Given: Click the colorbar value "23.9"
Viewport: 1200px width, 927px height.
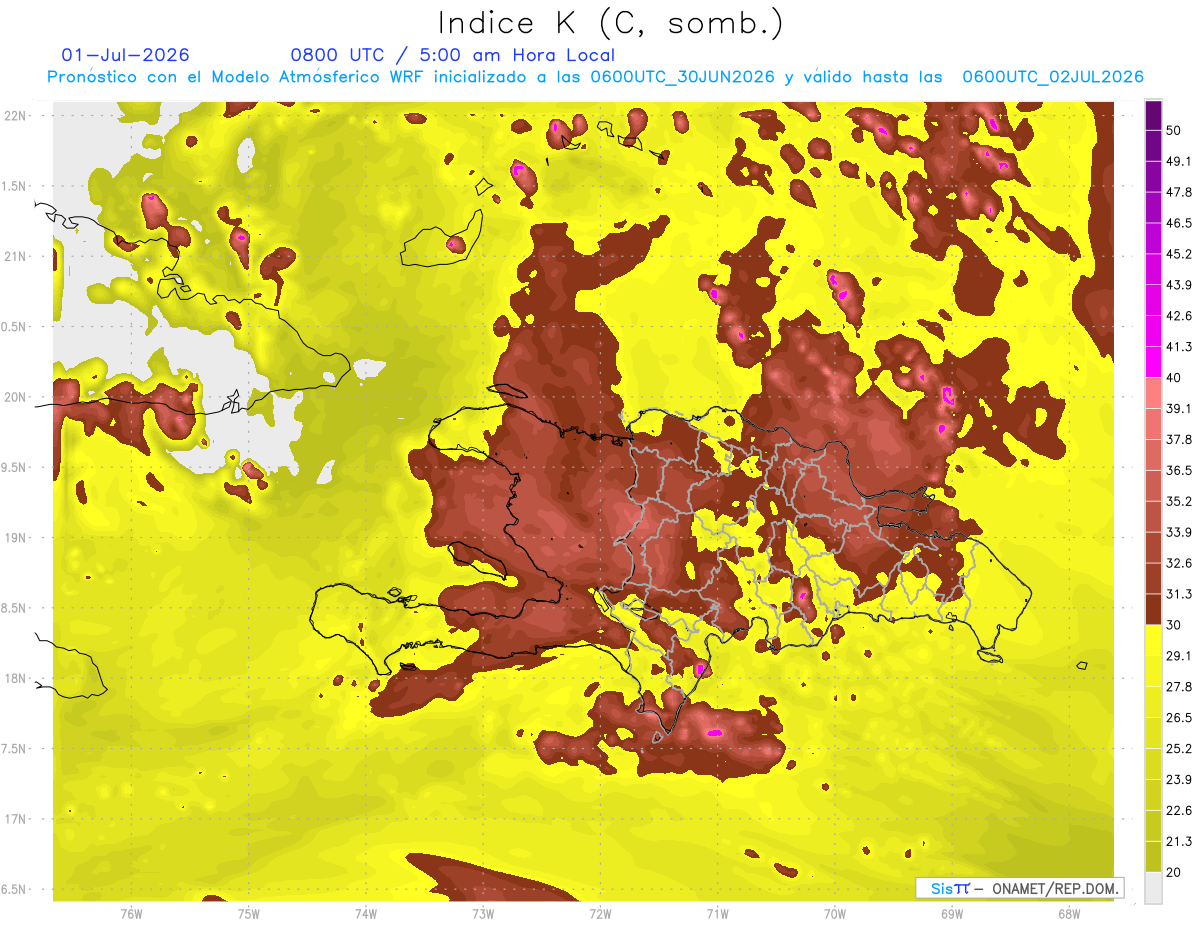Looking at the screenshot, I should 1179,780.
